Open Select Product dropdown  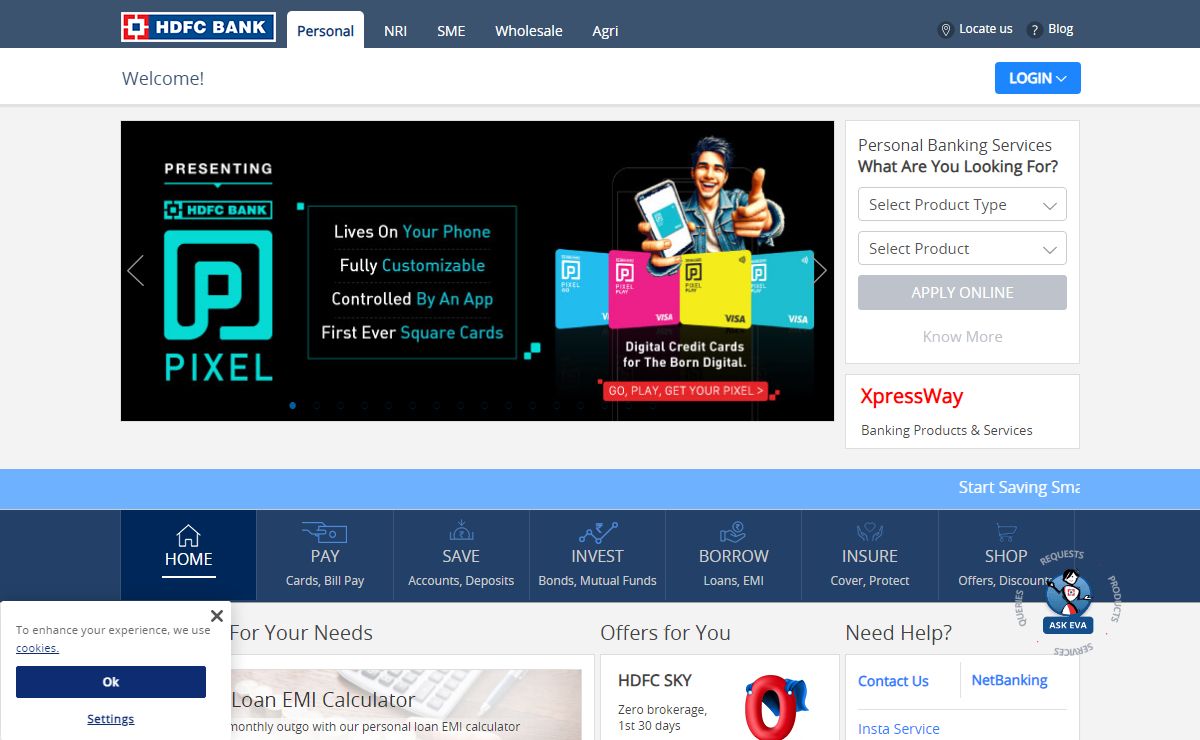coord(962,249)
